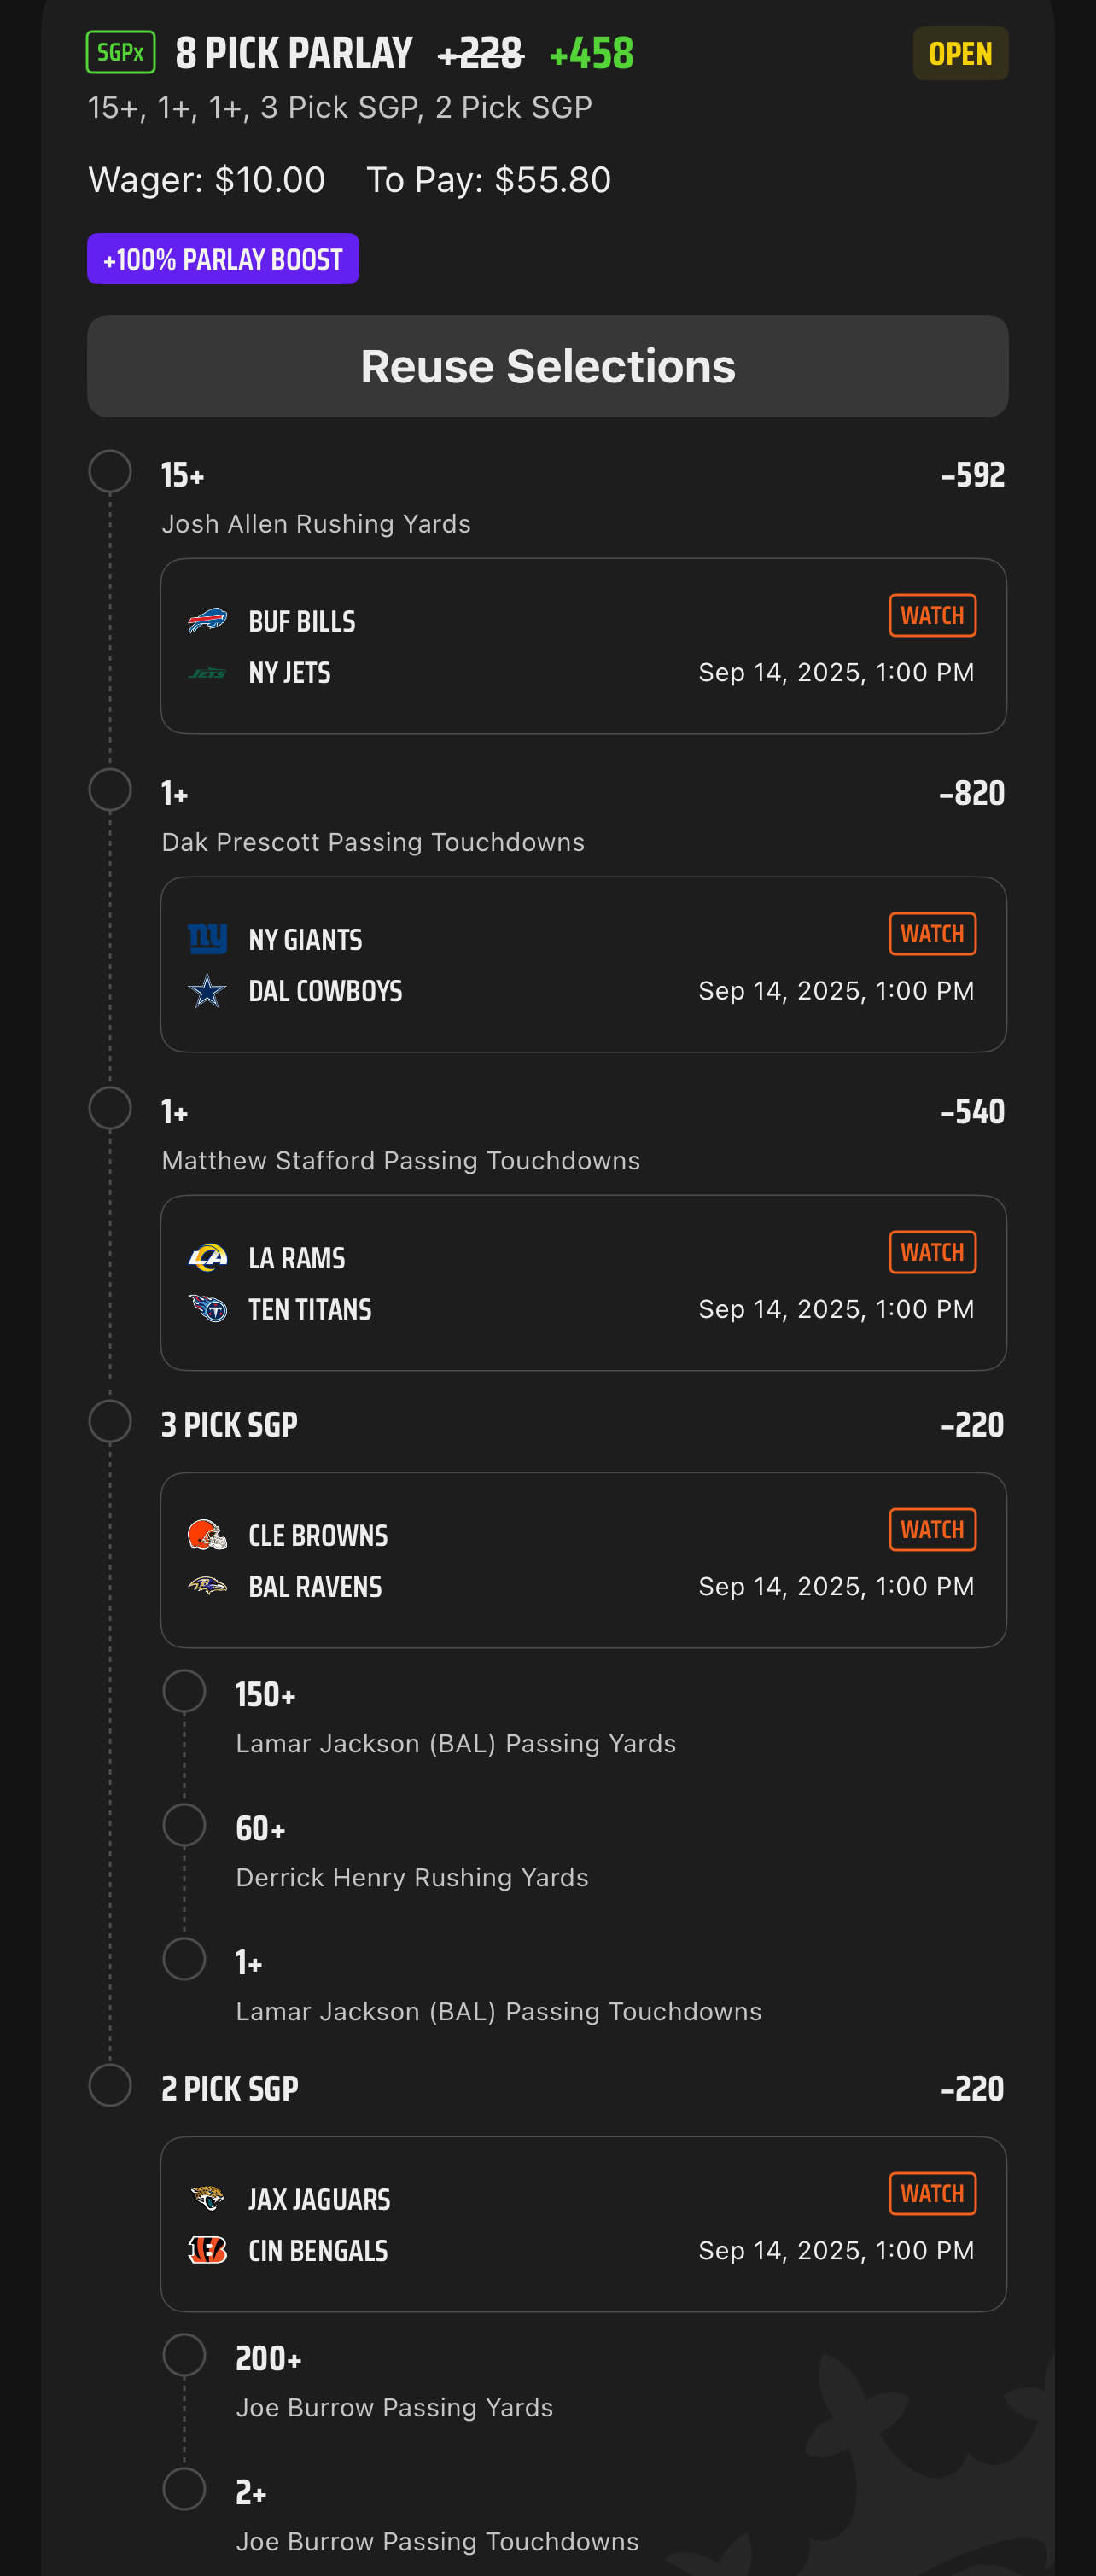Tap the green SGPx badge

coord(120,52)
